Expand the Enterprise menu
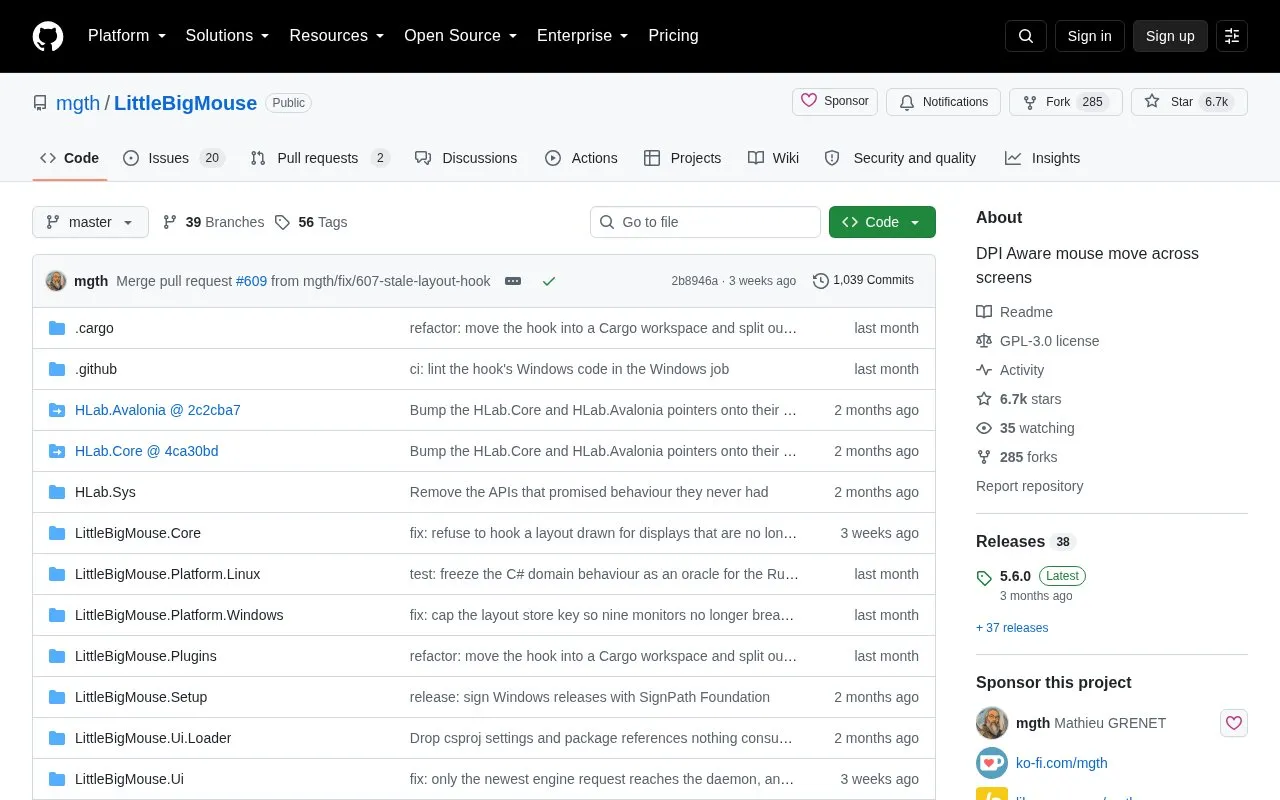The height and width of the screenshot is (800, 1280). [x=583, y=36]
